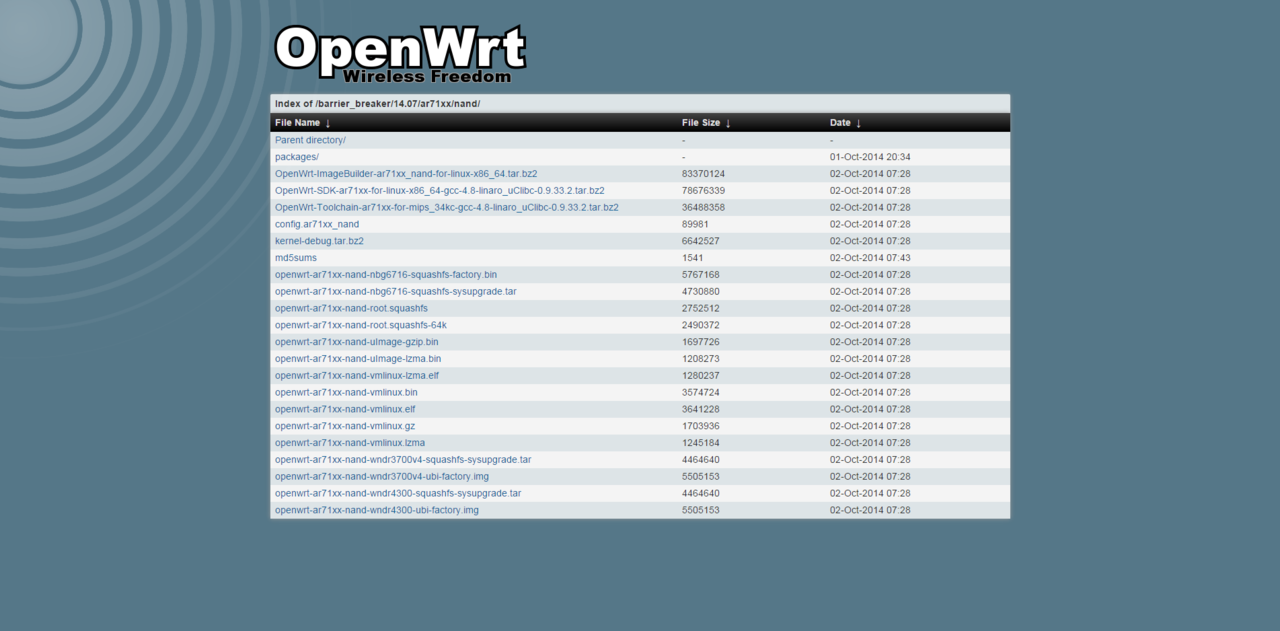Download wndr4300-ubi-factory.img file
1280x631 pixels.
(x=377, y=511)
